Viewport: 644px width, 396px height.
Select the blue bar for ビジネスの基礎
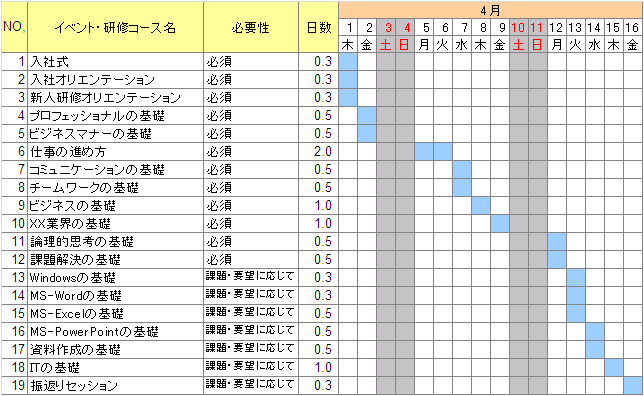pyautogui.click(x=481, y=205)
